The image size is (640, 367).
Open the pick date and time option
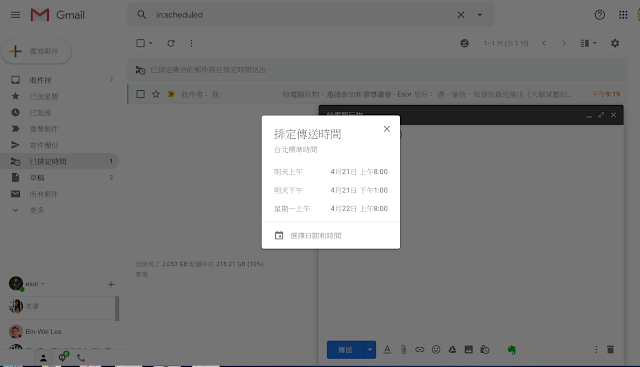[331, 236]
